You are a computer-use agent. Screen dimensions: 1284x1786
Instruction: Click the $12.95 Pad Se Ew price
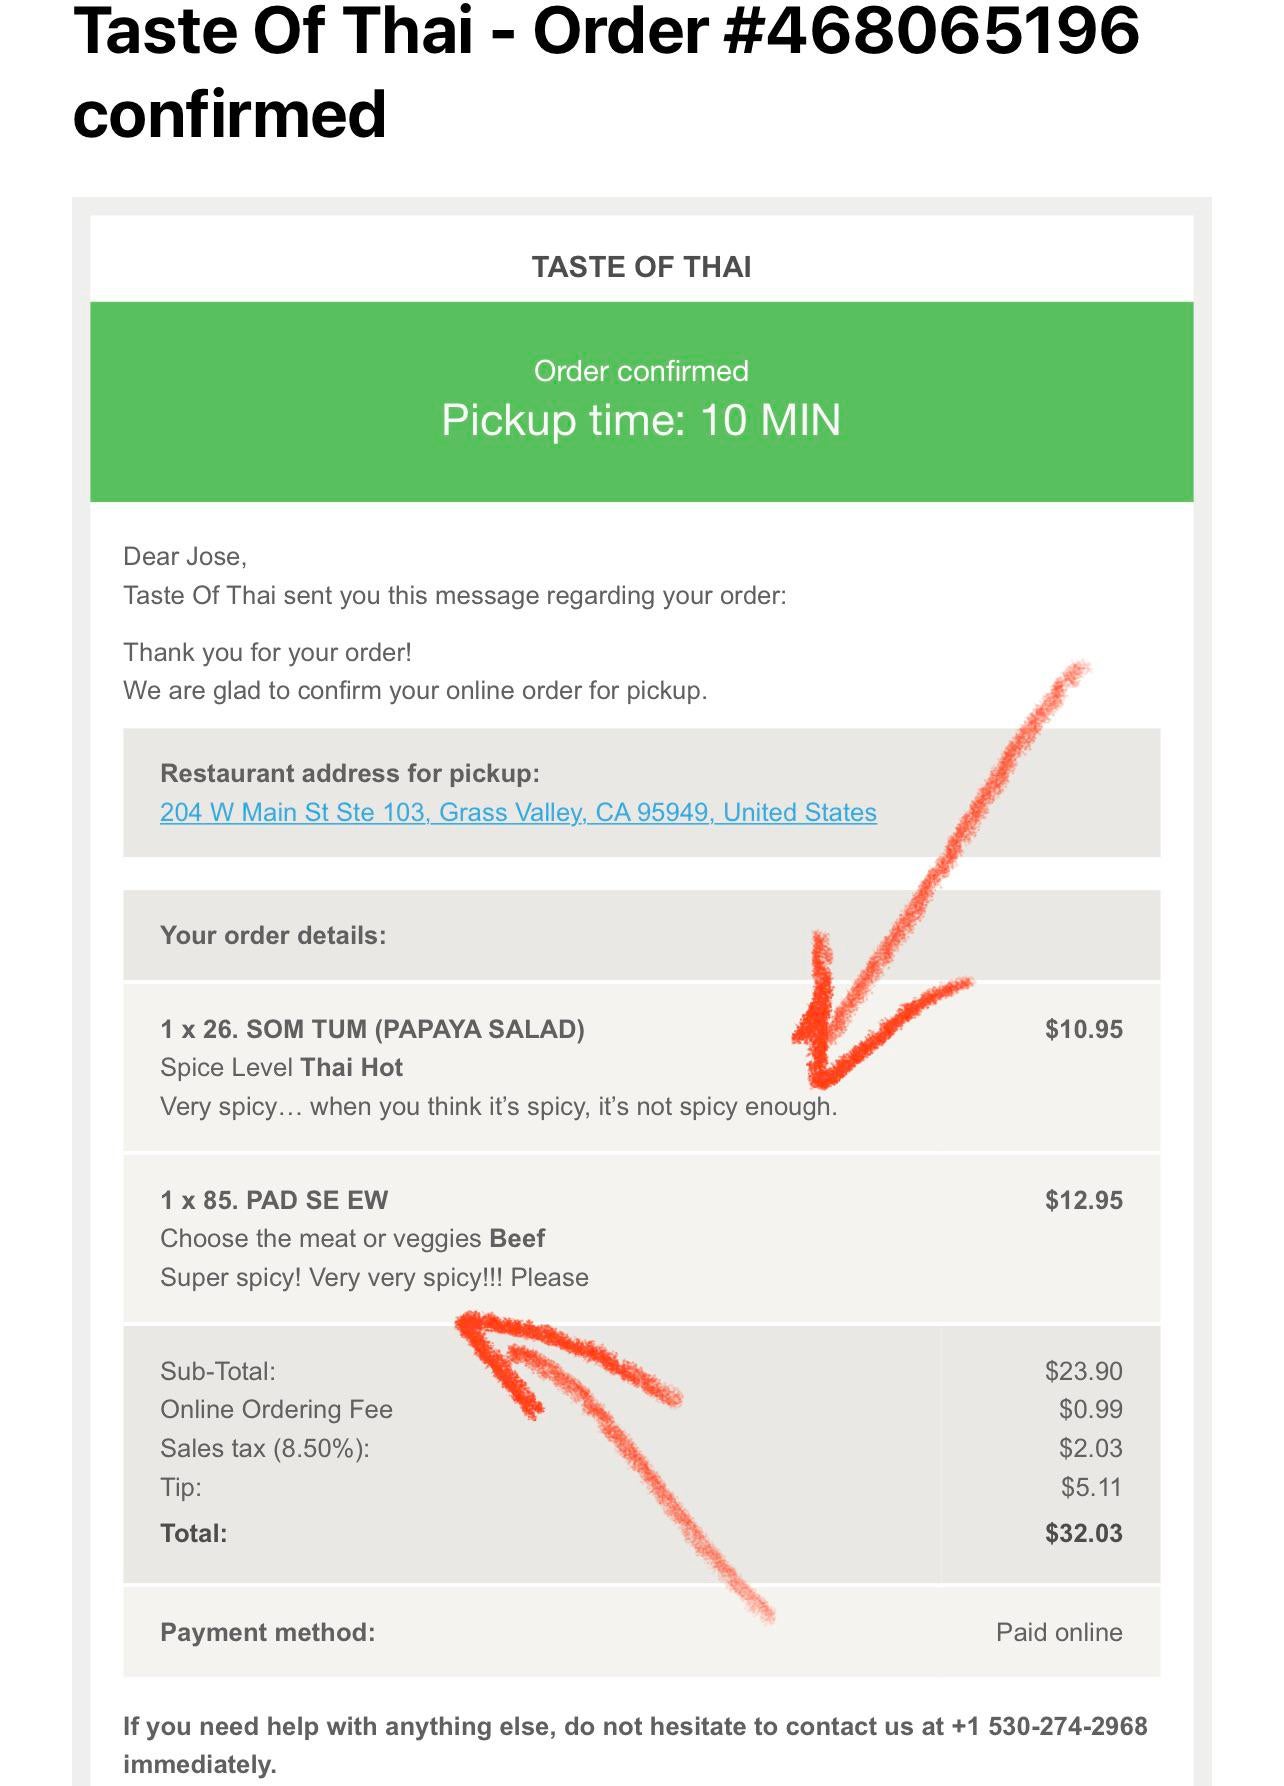pos(1083,1200)
